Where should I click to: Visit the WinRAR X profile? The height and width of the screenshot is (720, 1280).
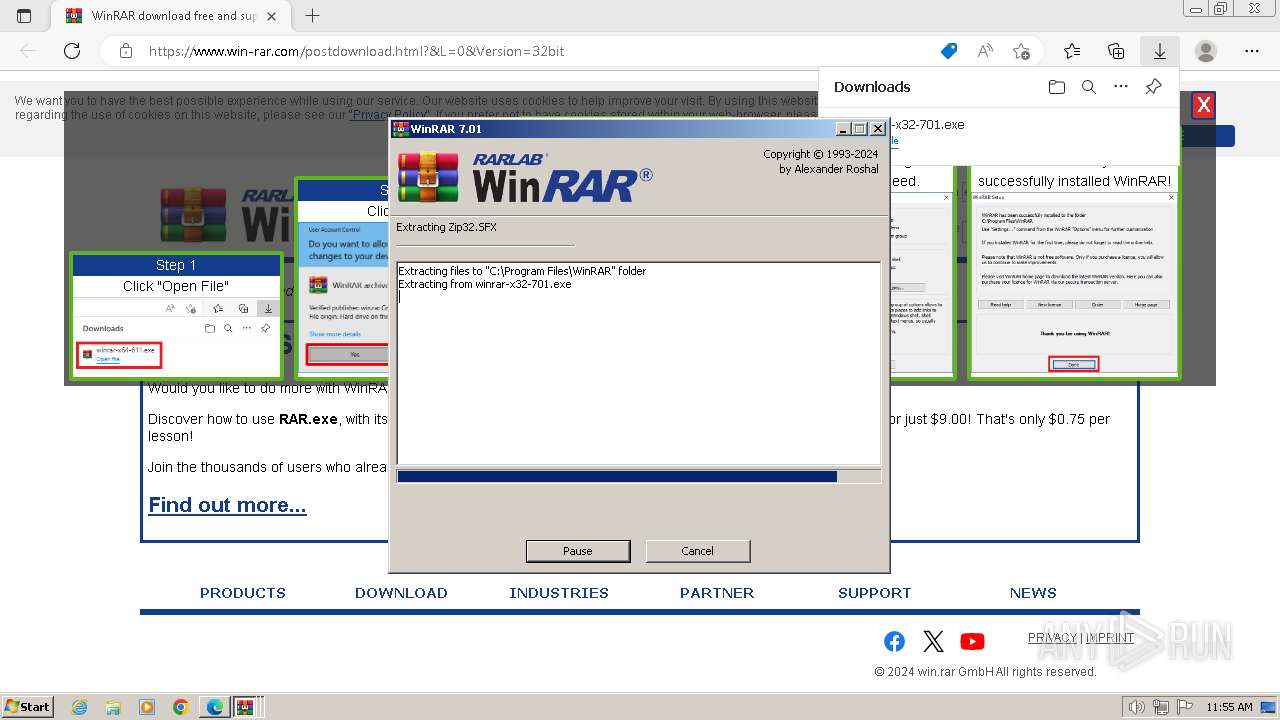point(933,641)
